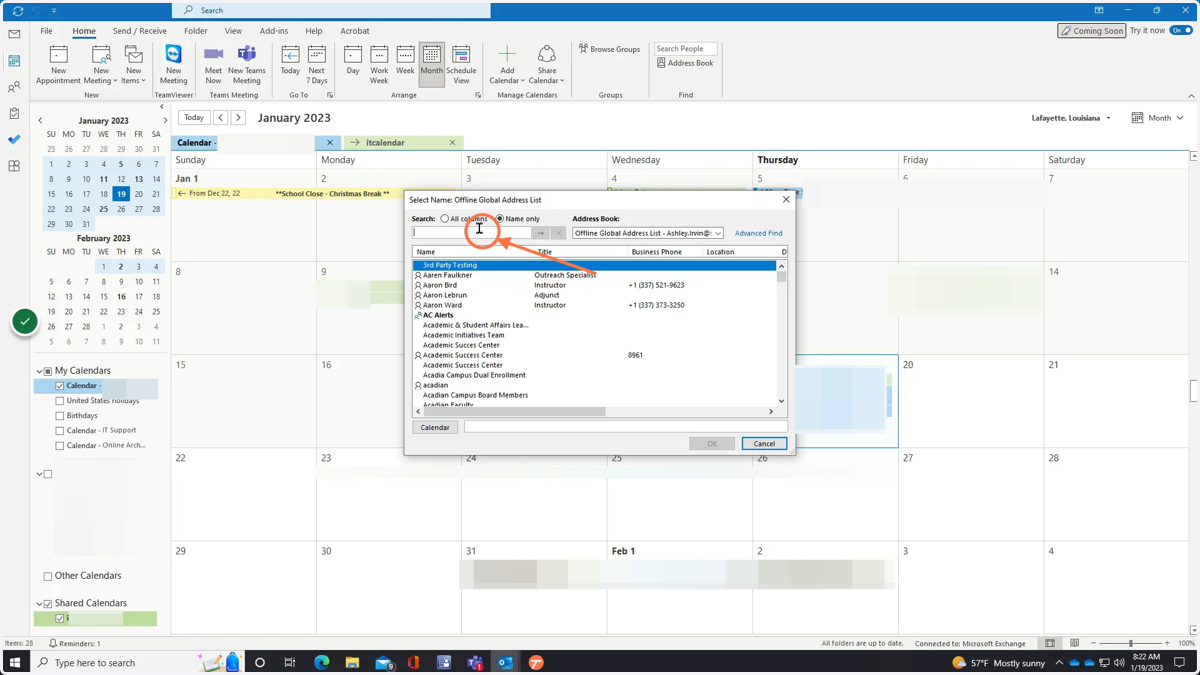The width and height of the screenshot is (1200, 675).
Task: Click the Today button above calendar
Action: pos(194,118)
